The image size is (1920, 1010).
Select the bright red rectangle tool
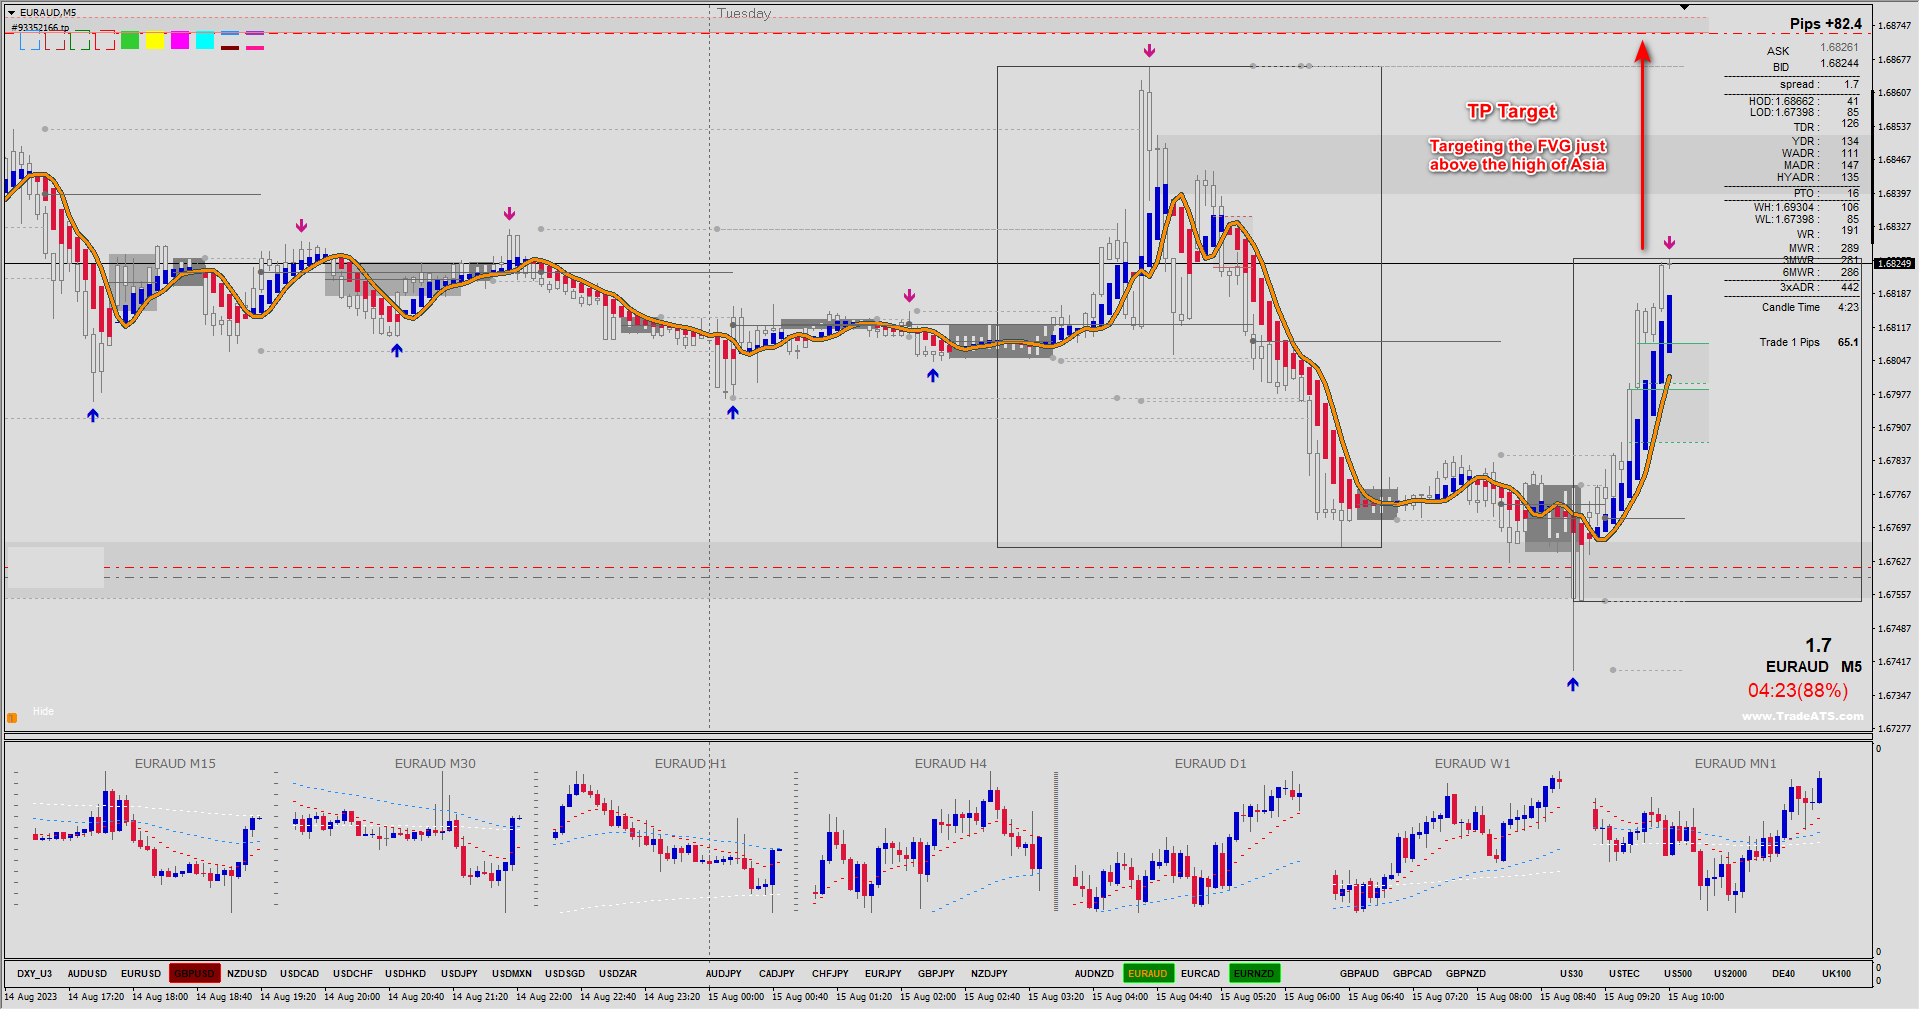click(105, 40)
